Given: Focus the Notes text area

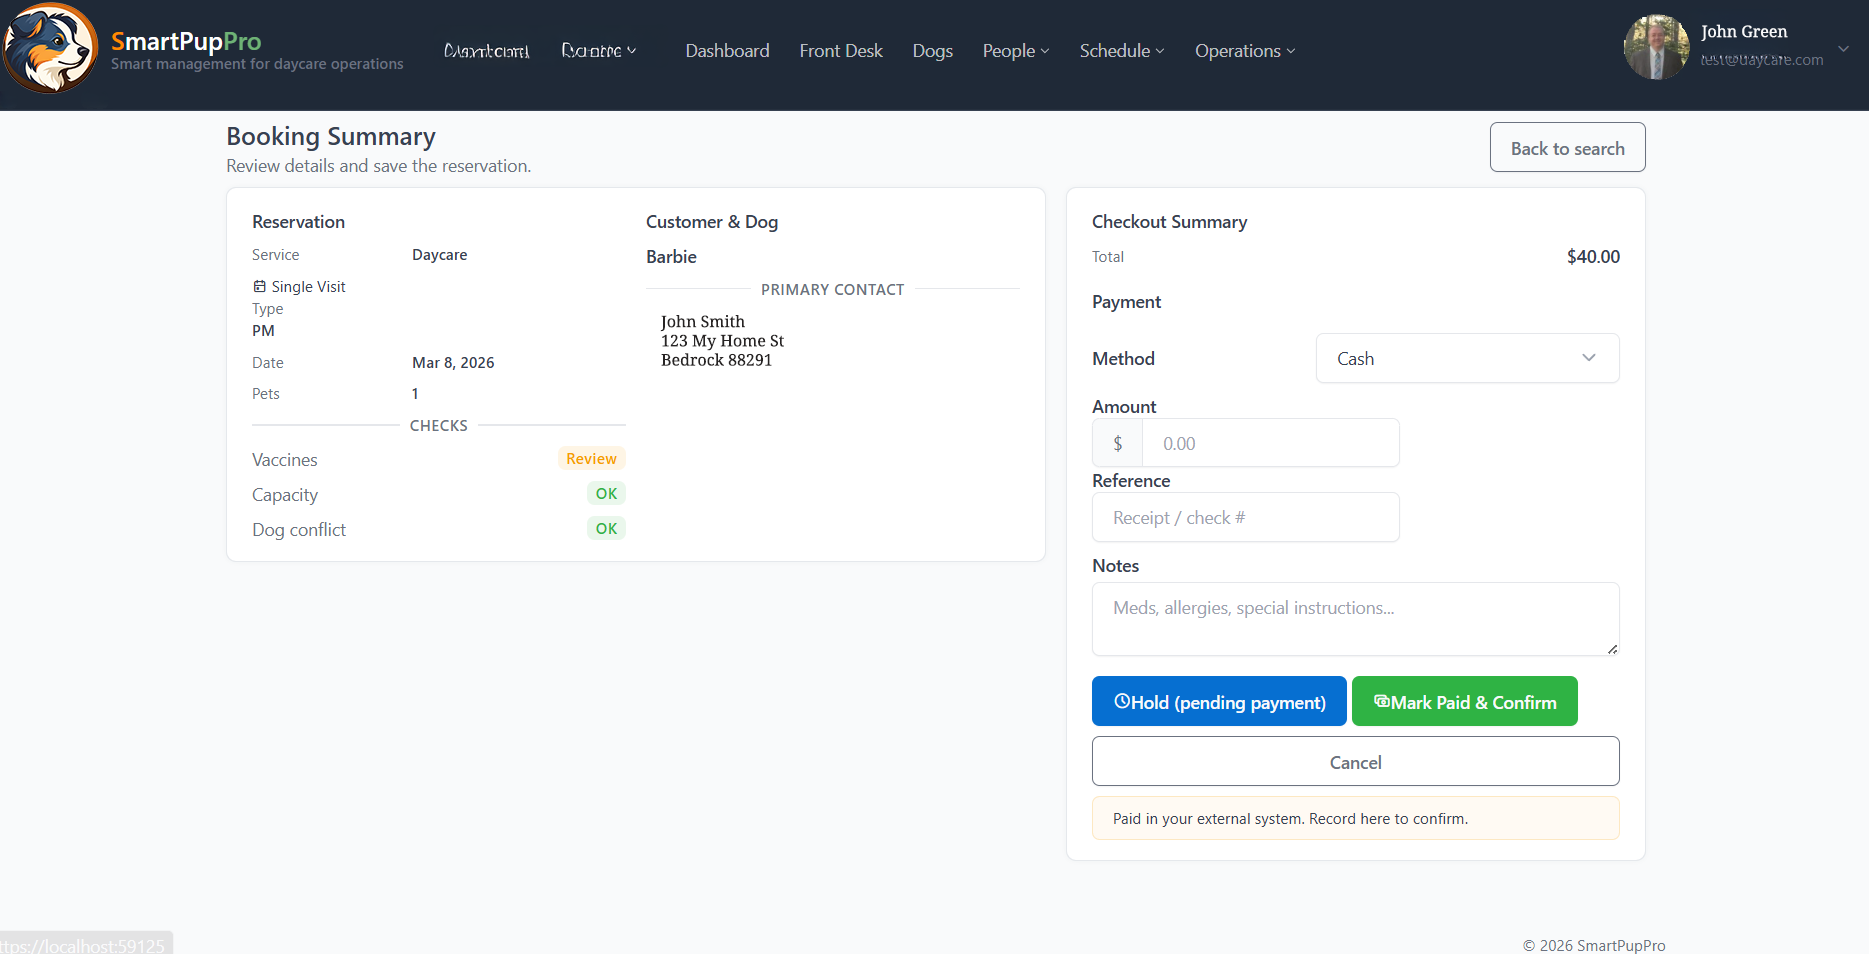Looking at the screenshot, I should pos(1354,619).
